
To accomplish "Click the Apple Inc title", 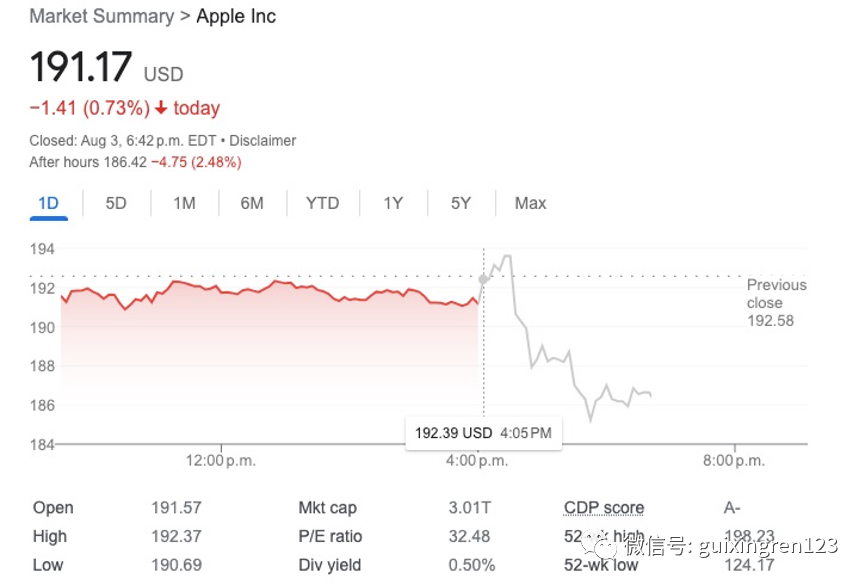I will (x=236, y=16).
